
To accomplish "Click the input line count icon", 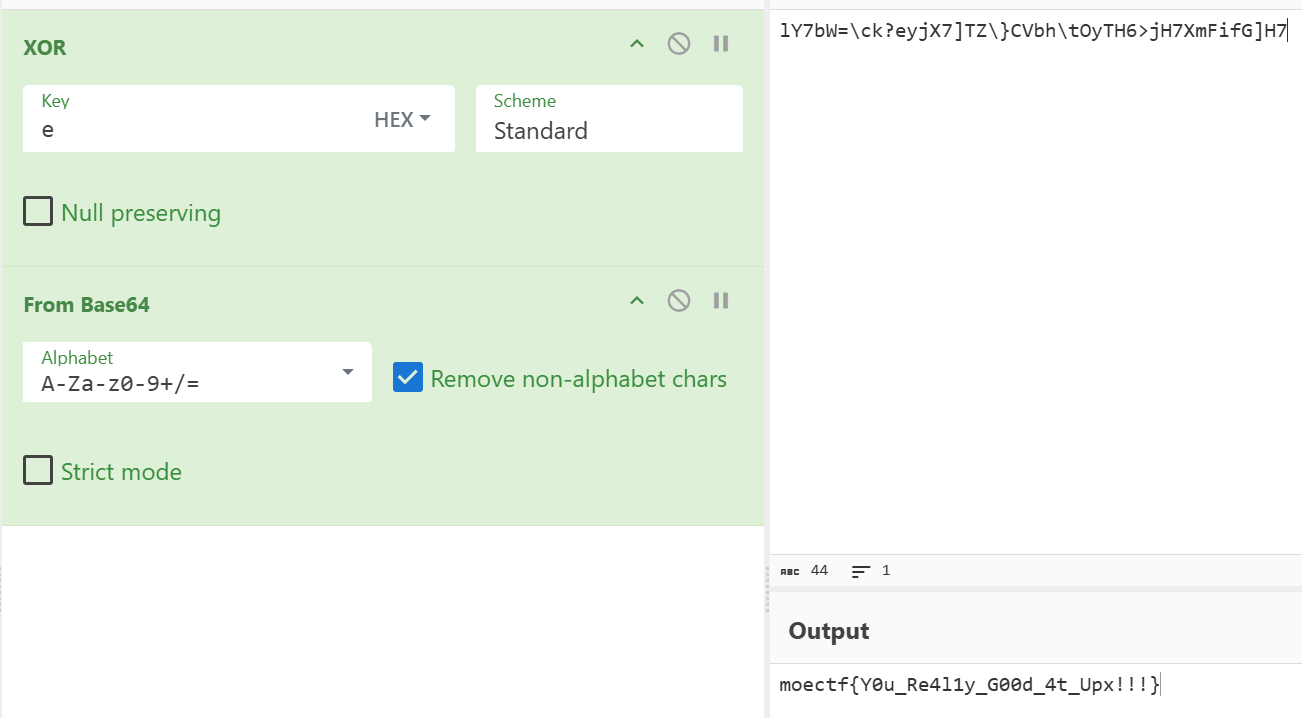I will click(861, 571).
